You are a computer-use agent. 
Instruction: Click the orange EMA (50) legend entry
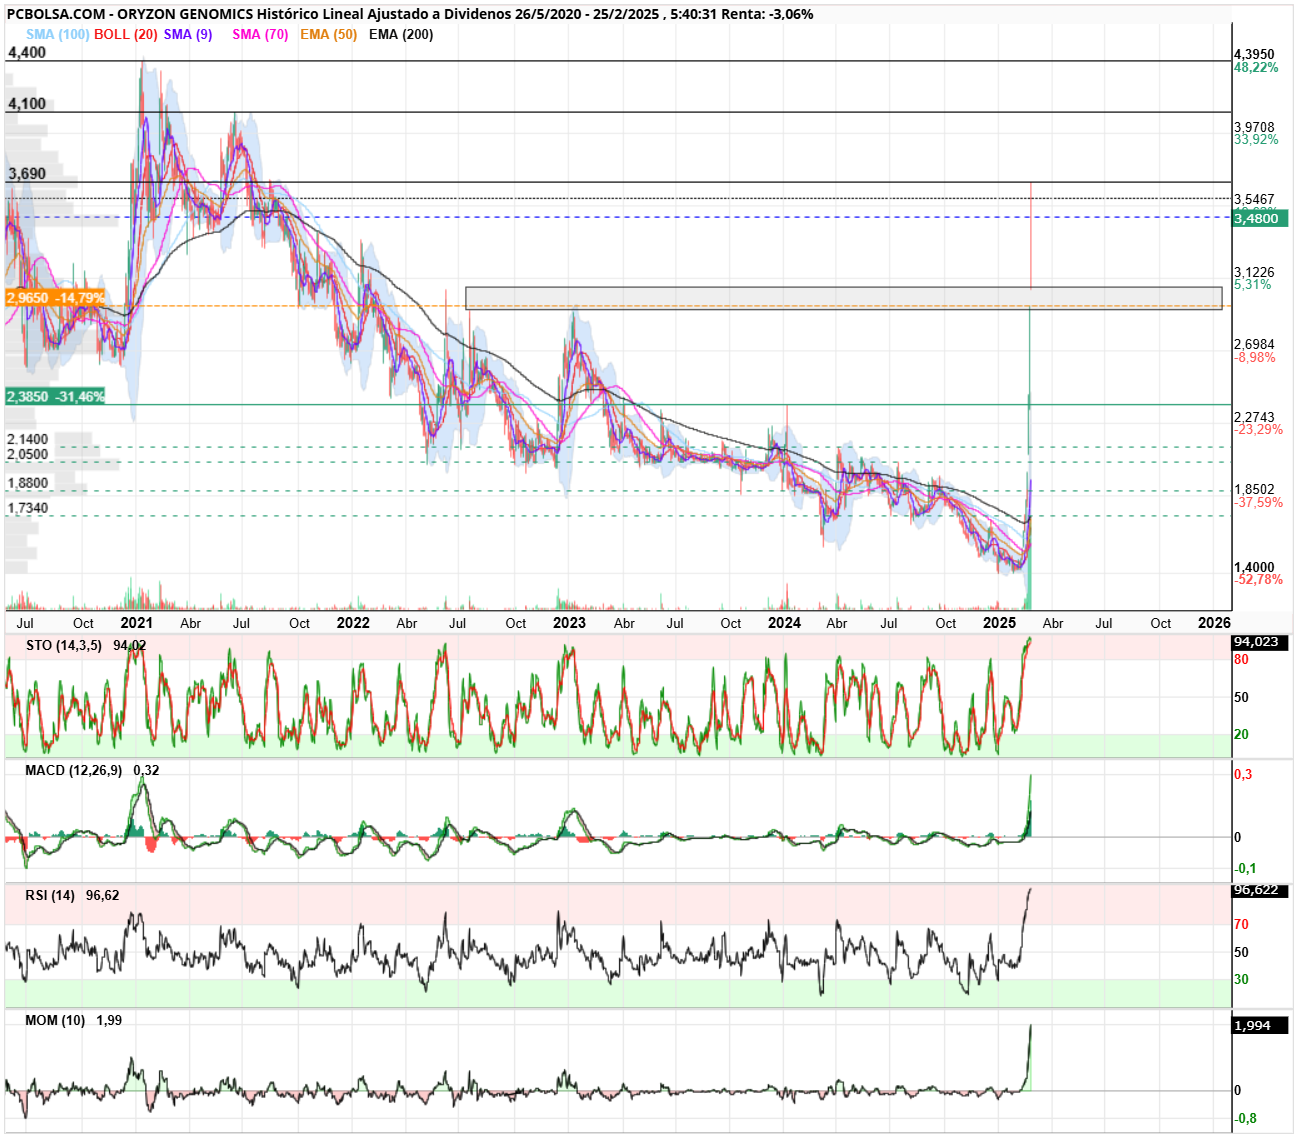coord(328,34)
